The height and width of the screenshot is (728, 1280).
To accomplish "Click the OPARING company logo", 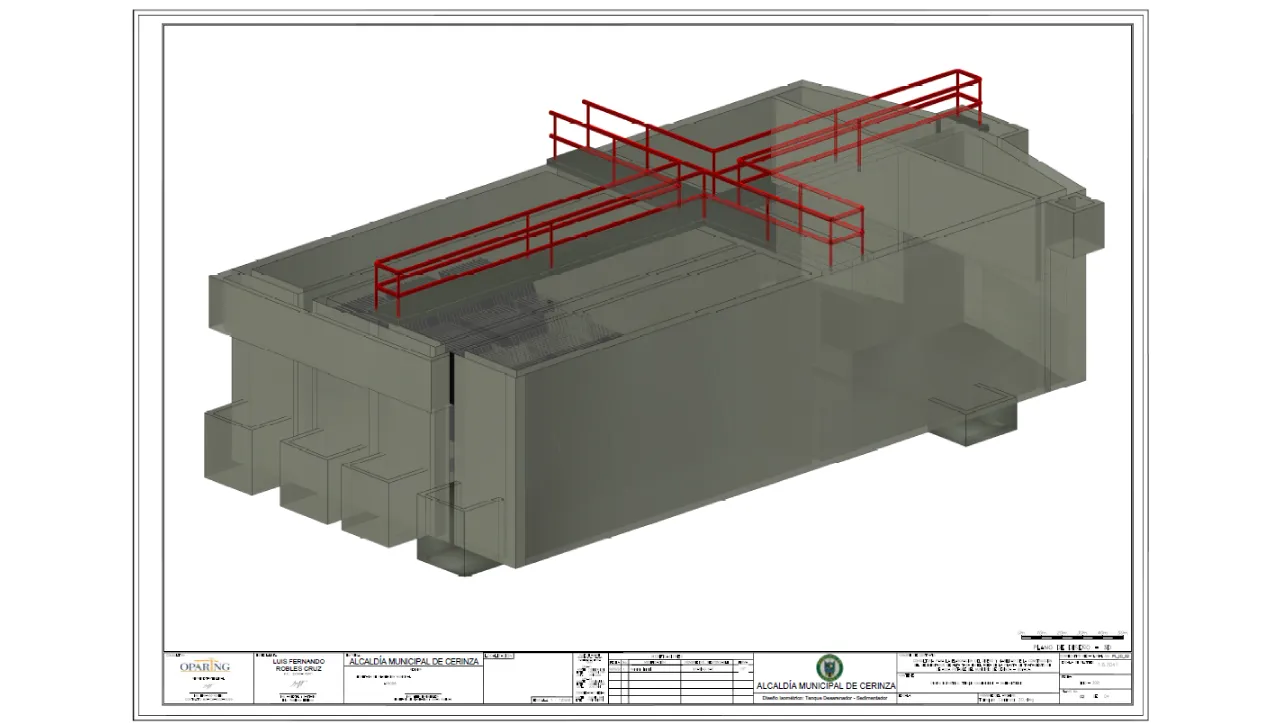I will point(205,667).
